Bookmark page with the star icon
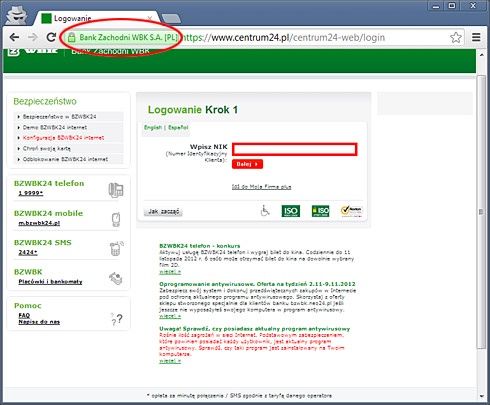Viewport: 490px width, 405px height. coord(456,37)
